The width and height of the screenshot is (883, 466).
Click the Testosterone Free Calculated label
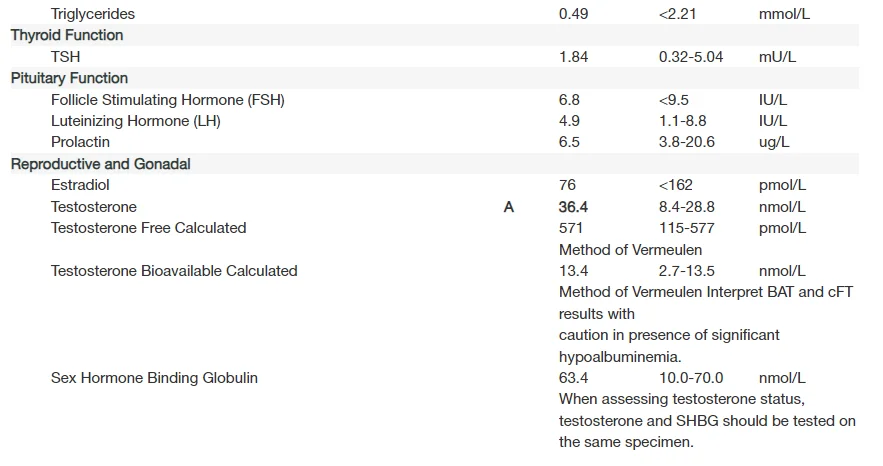click(x=148, y=228)
